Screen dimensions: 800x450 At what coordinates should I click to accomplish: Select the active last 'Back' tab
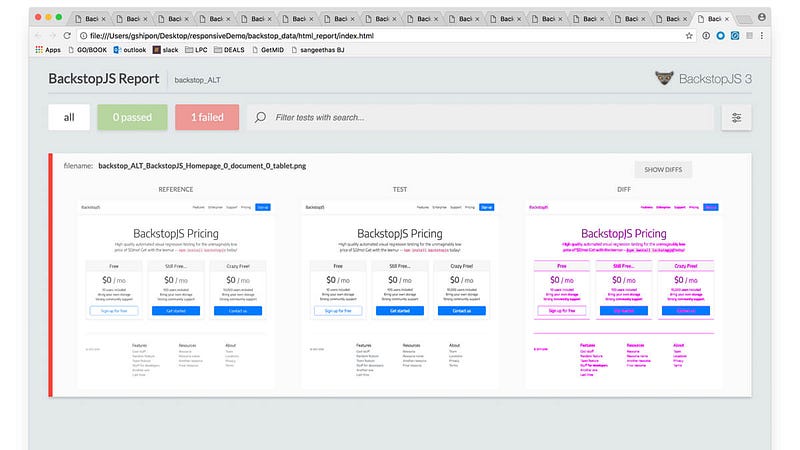714,19
